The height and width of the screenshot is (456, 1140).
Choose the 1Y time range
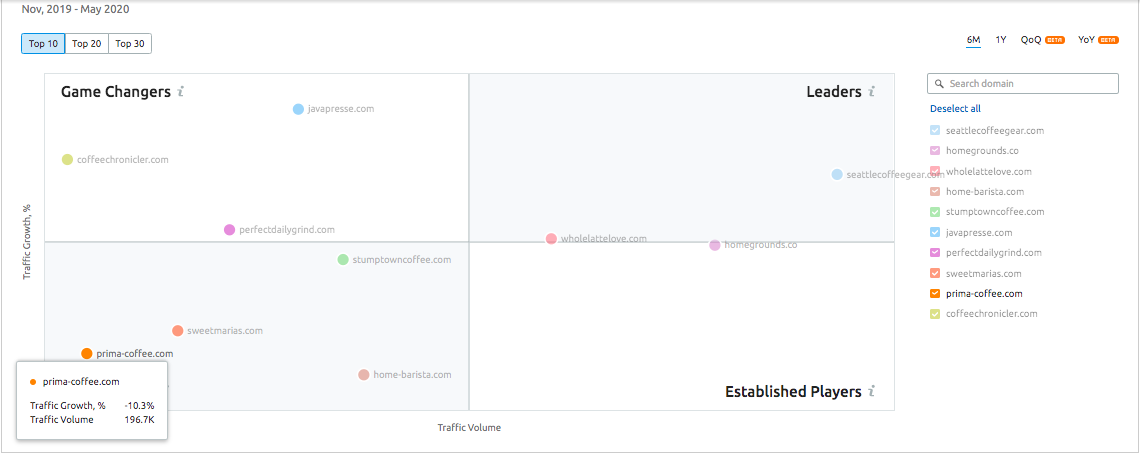(x=1001, y=40)
